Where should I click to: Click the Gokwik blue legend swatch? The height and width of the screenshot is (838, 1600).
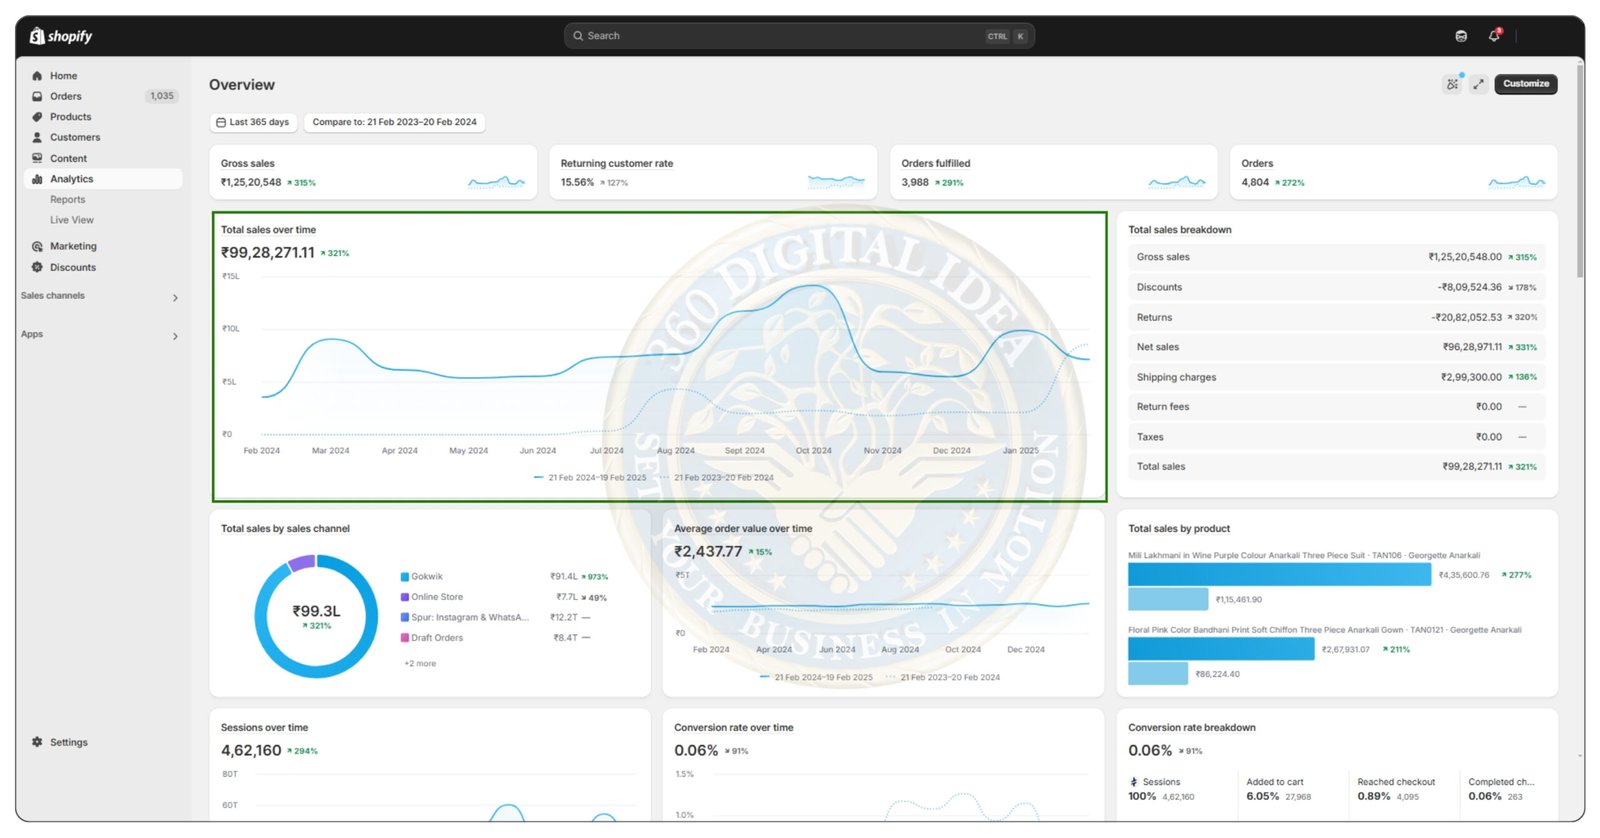pos(405,577)
